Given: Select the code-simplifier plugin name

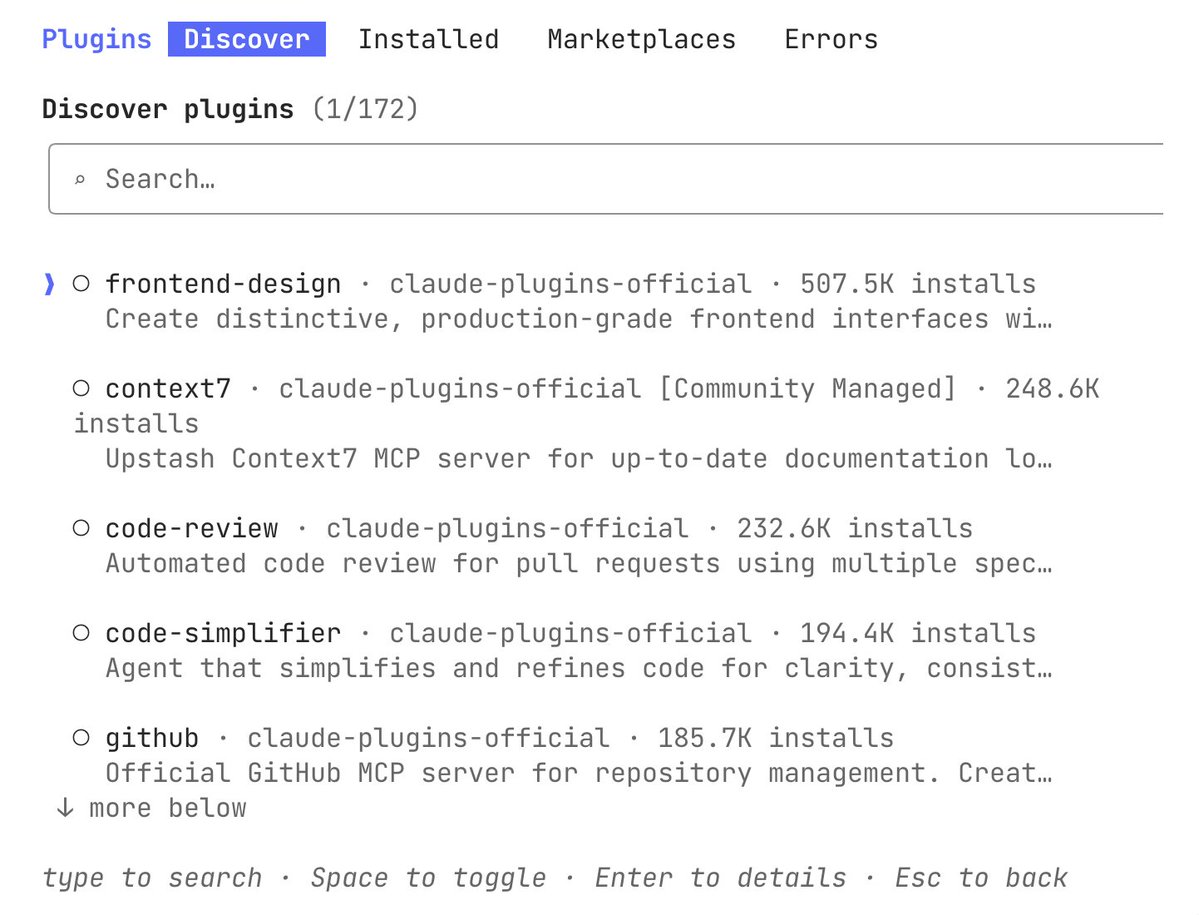Looking at the screenshot, I should click(223, 634).
